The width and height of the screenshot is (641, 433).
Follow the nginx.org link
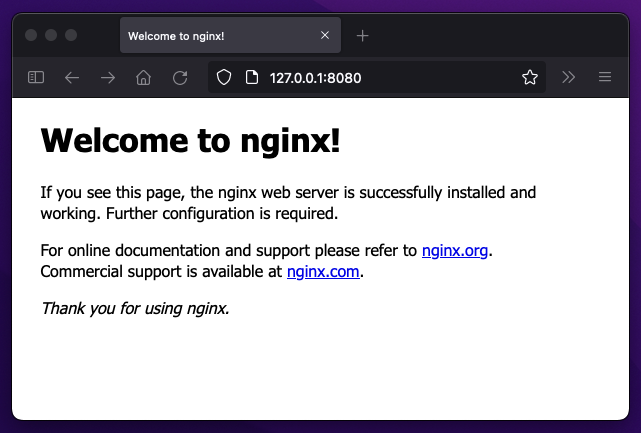tap(455, 251)
